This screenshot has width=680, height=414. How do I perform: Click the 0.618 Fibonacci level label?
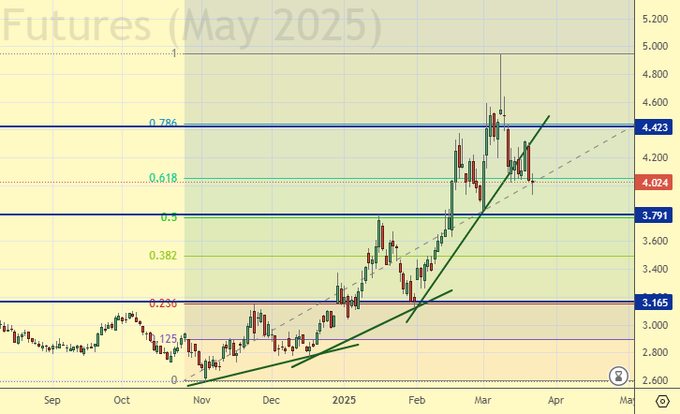[x=163, y=178]
